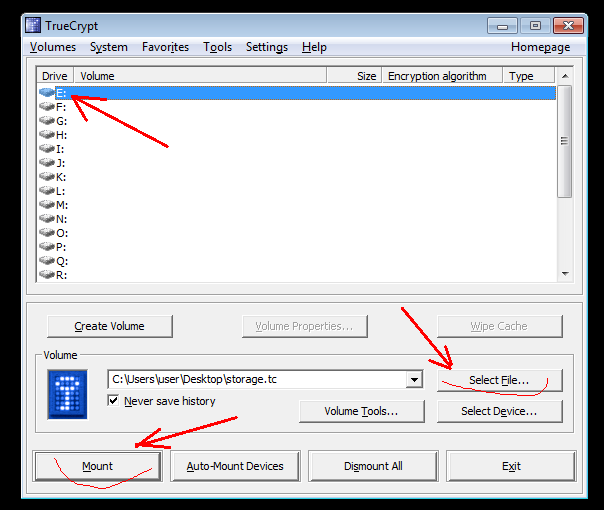Expand the volume path dropdown arrow

point(414,380)
